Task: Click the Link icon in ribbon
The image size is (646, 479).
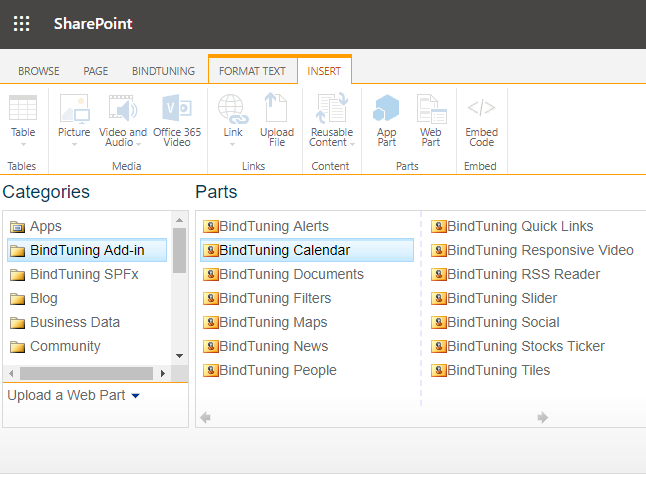Action: 233,108
